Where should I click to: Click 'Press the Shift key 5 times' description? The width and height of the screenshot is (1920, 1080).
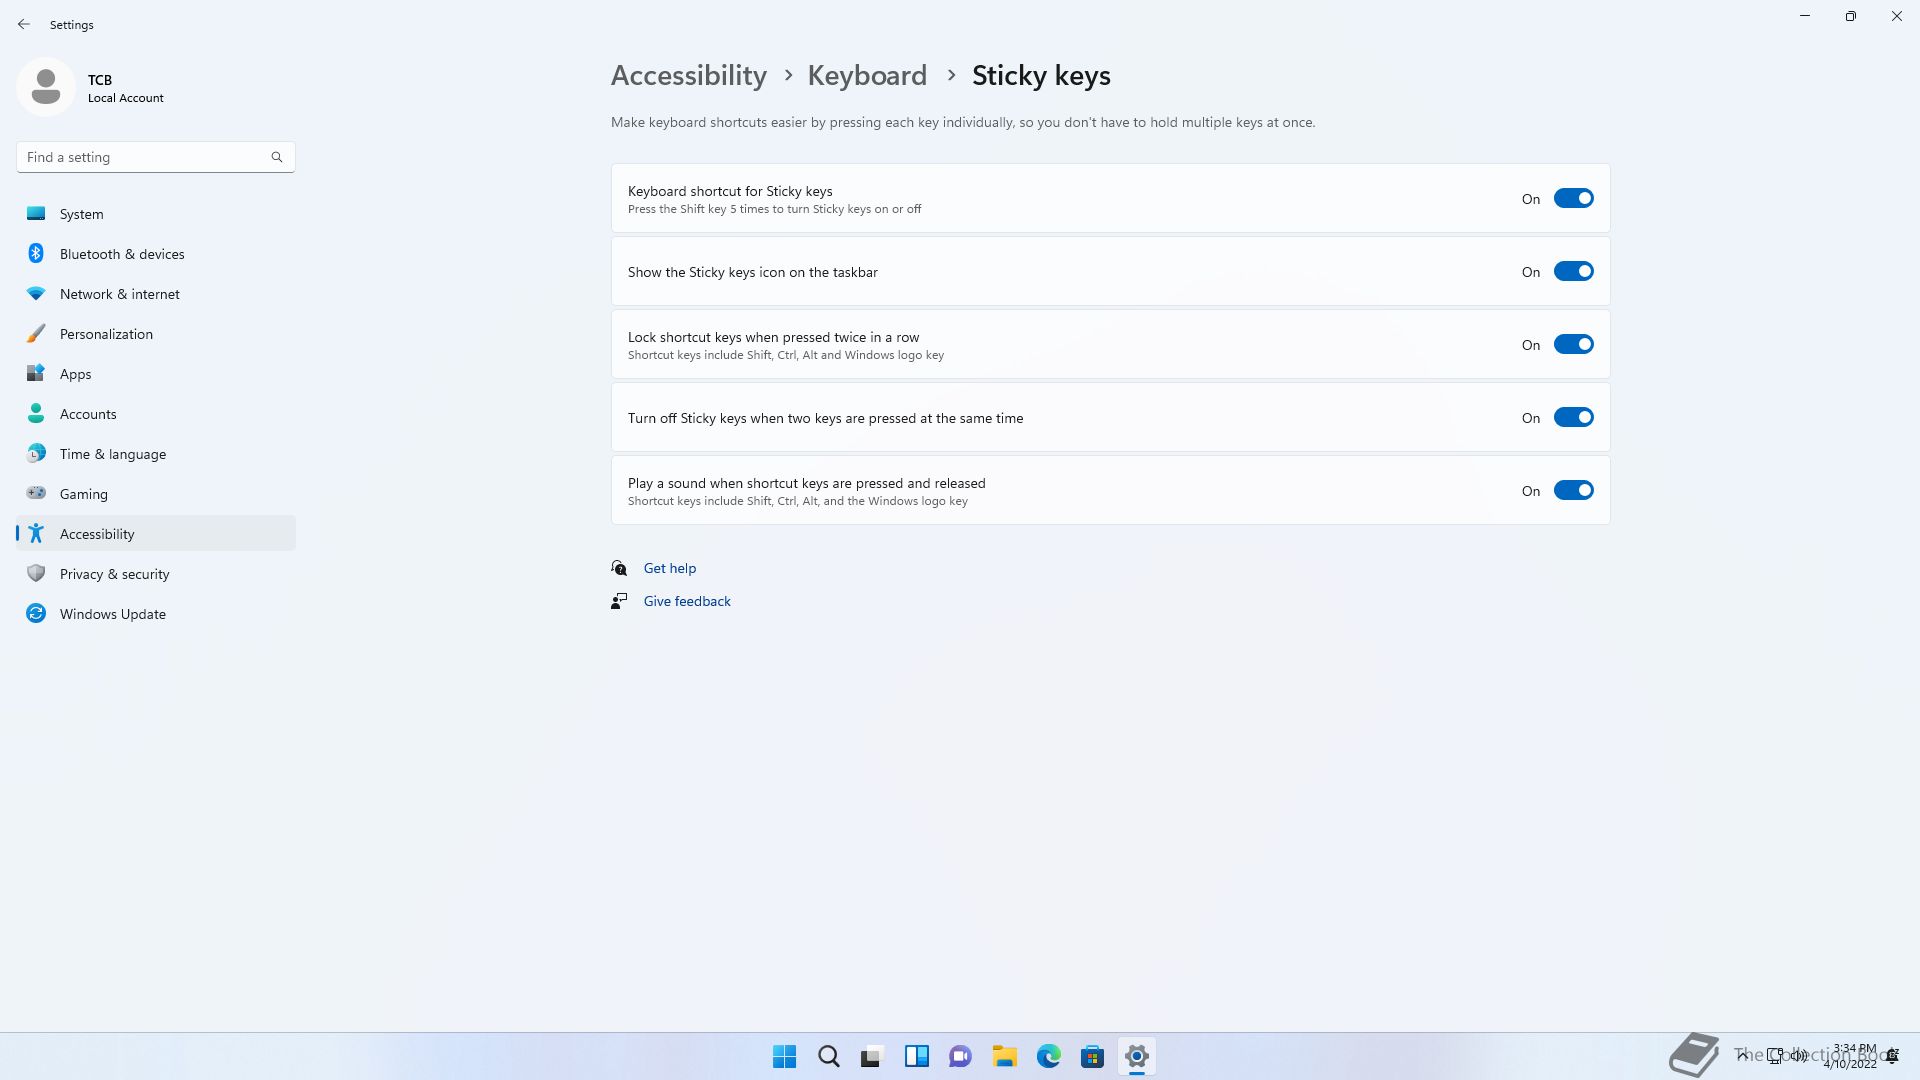[x=774, y=209]
